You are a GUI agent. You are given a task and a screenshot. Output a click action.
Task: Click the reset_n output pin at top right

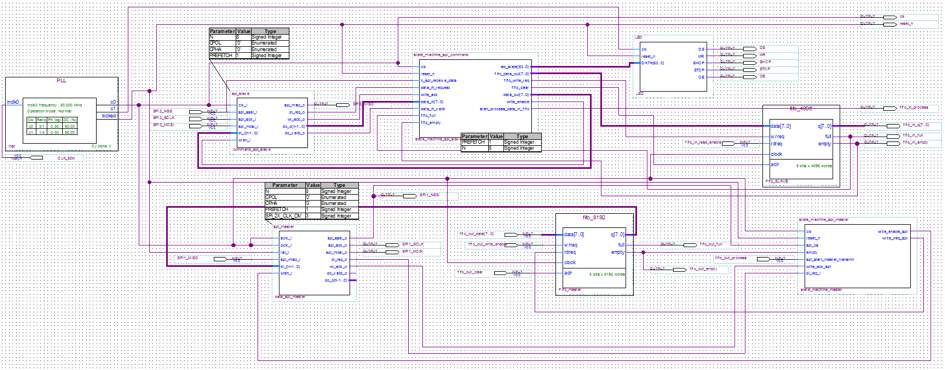pyautogui.click(x=889, y=24)
